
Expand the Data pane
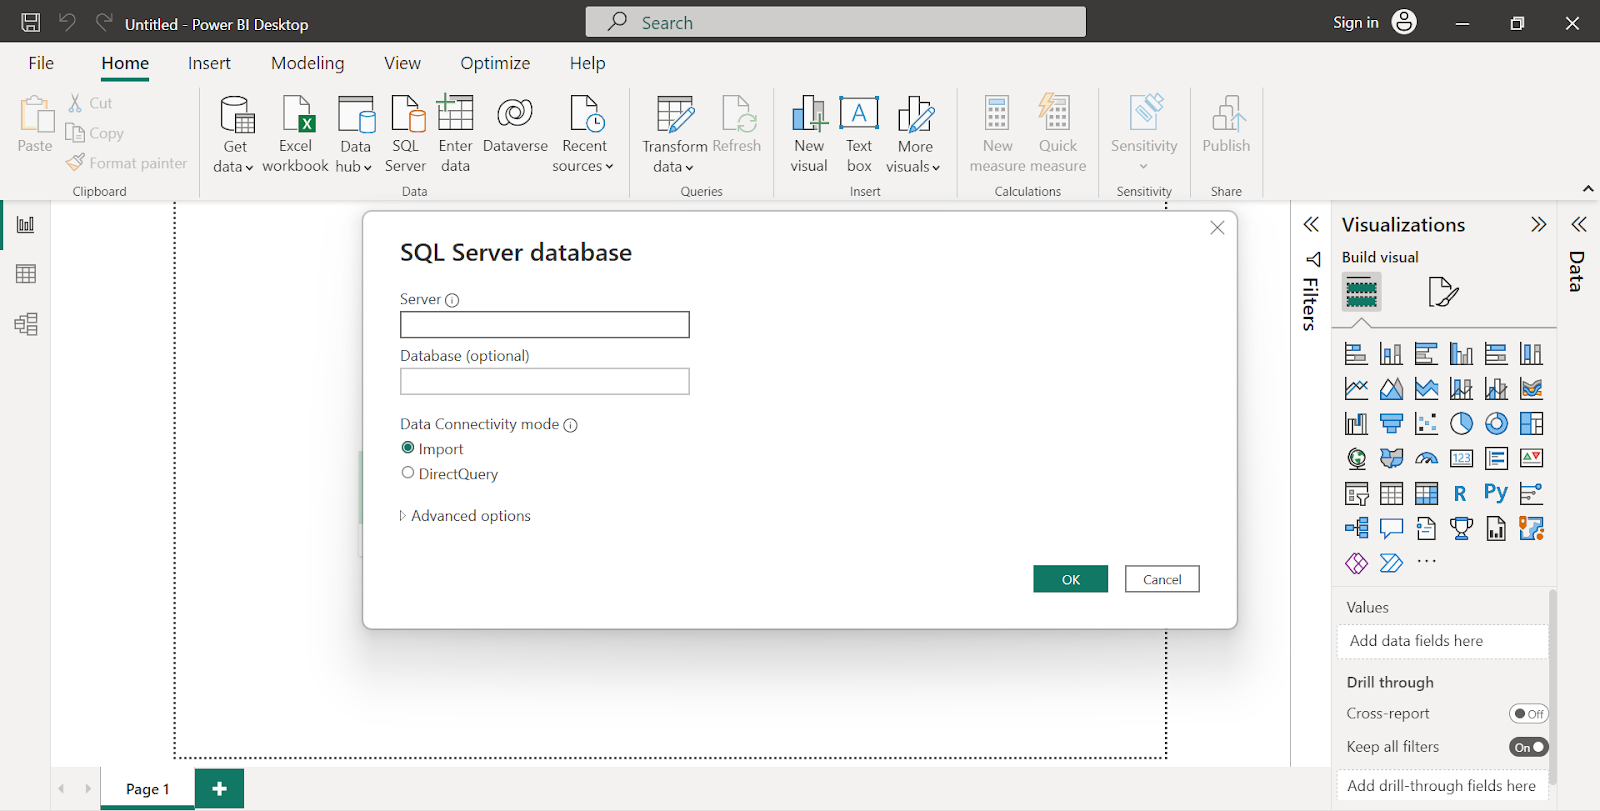pos(1579,224)
